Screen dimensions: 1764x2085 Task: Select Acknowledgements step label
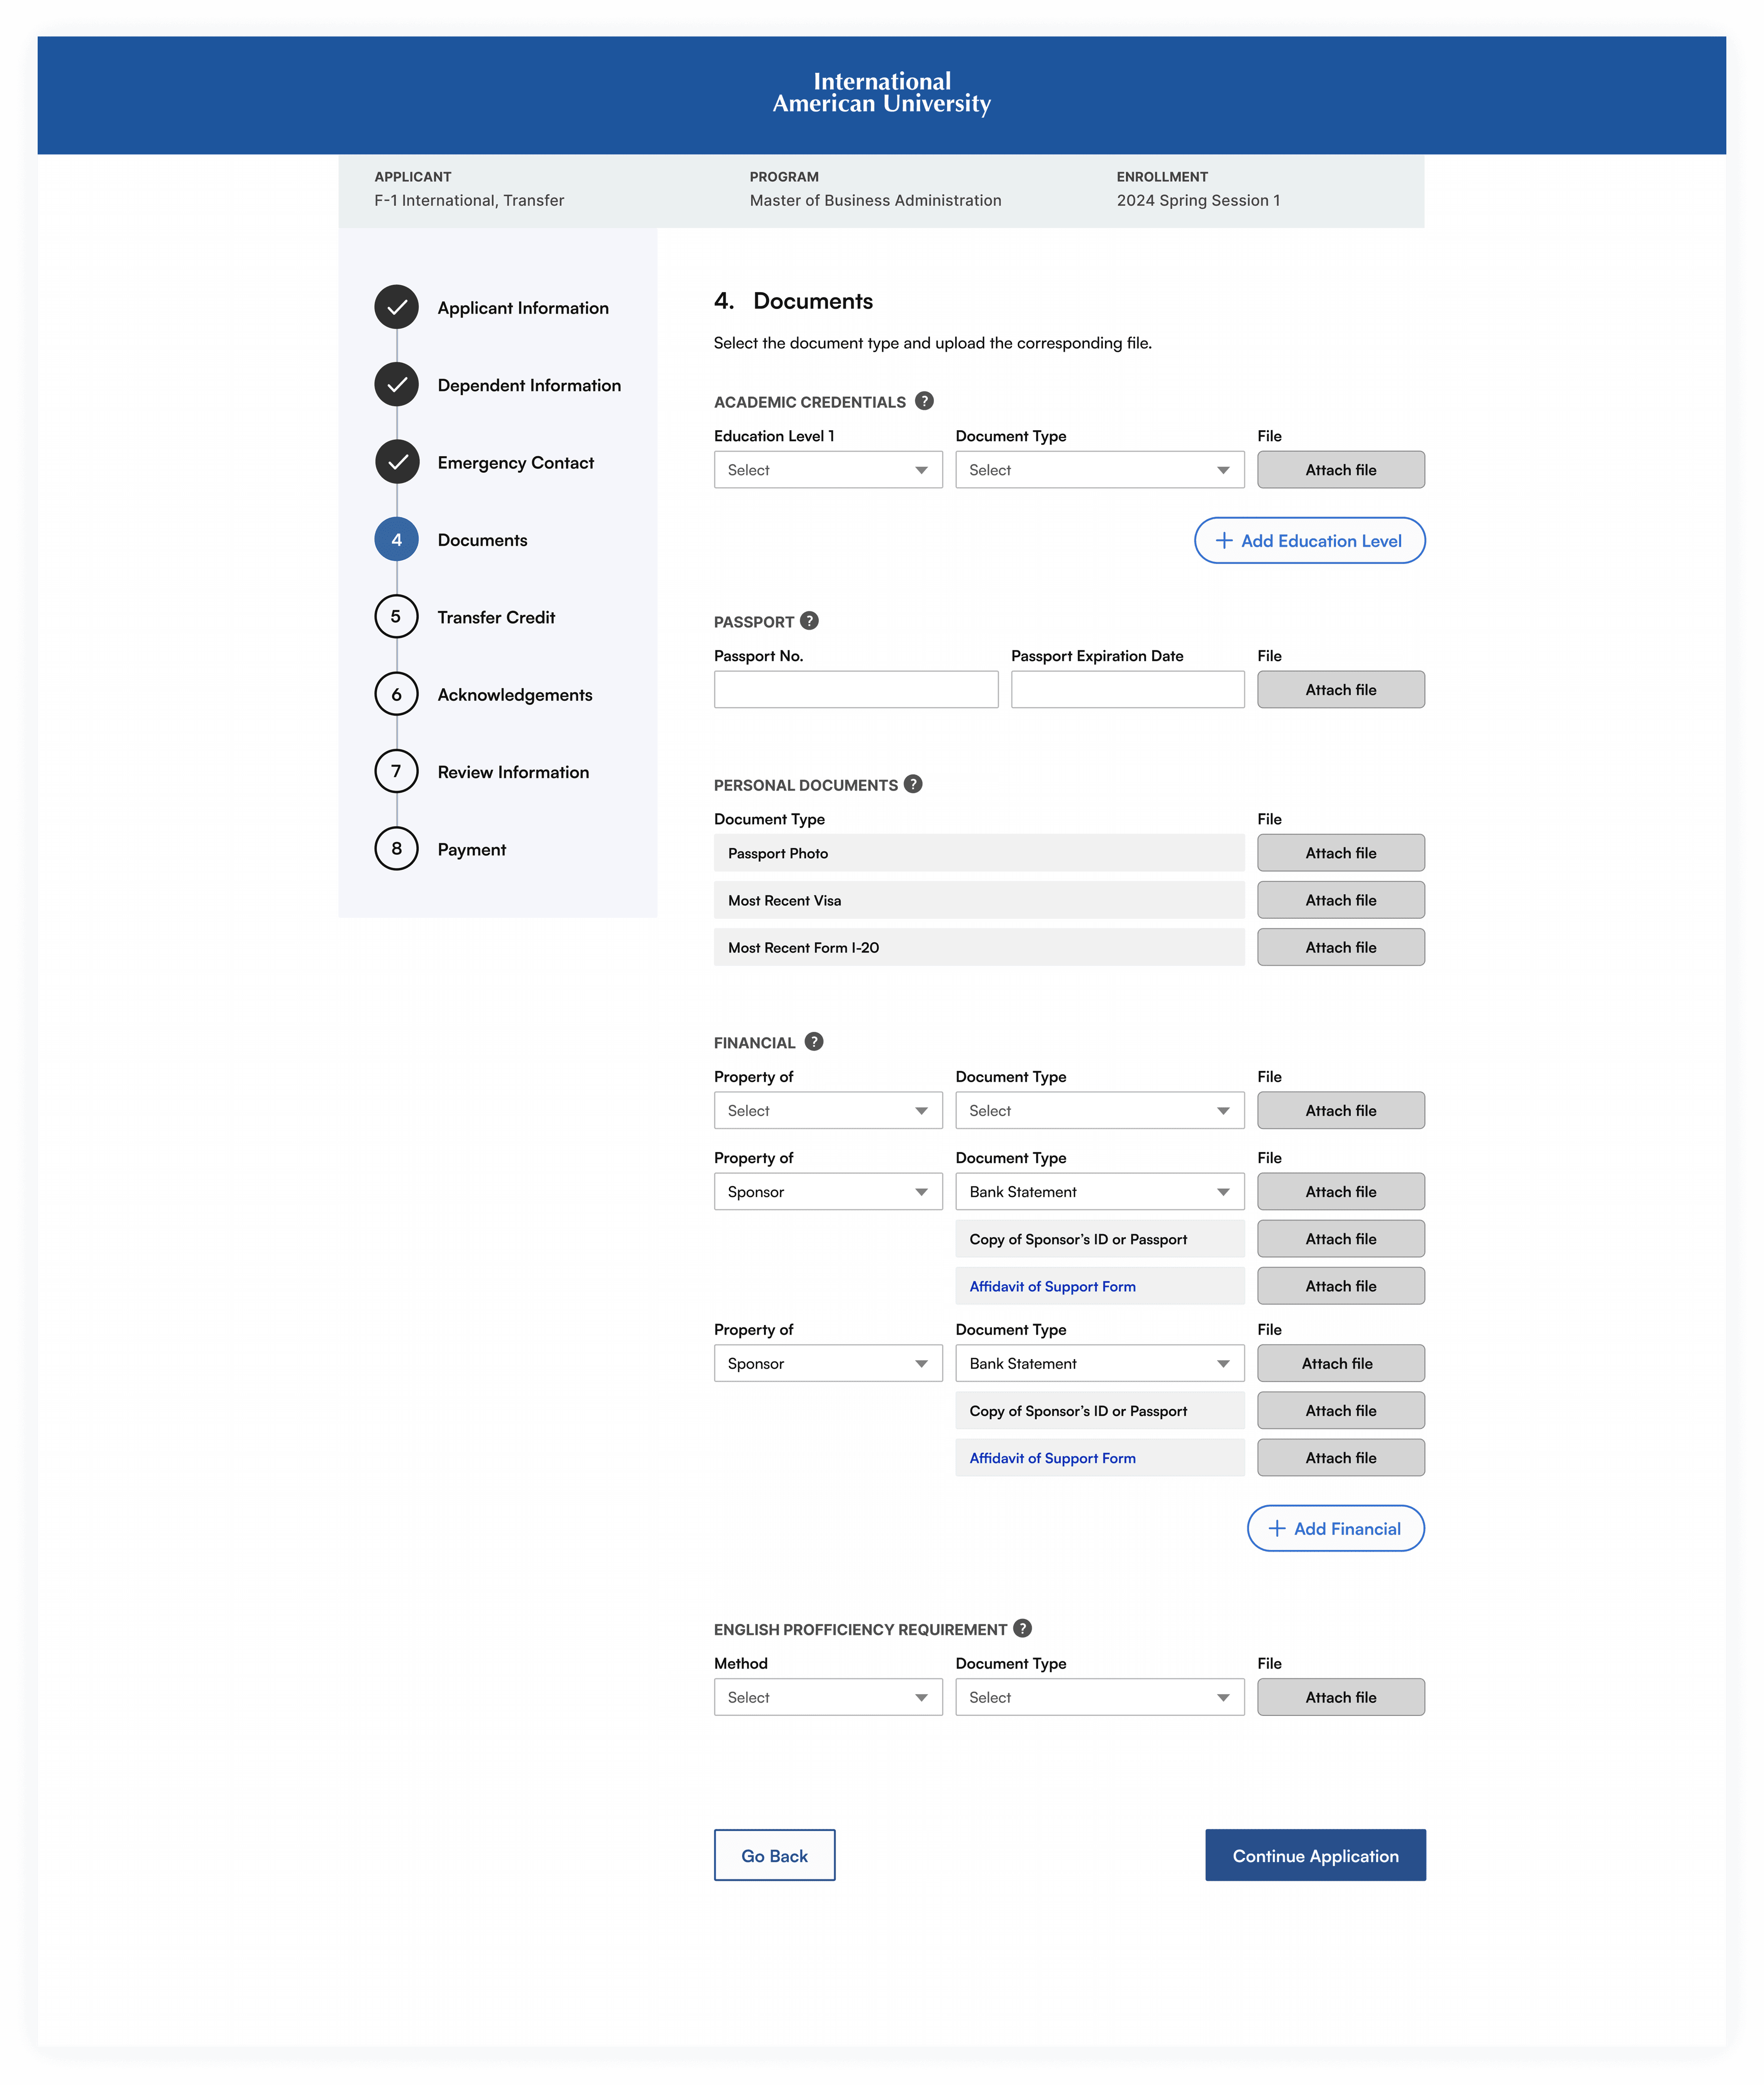(x=515, y=695)
